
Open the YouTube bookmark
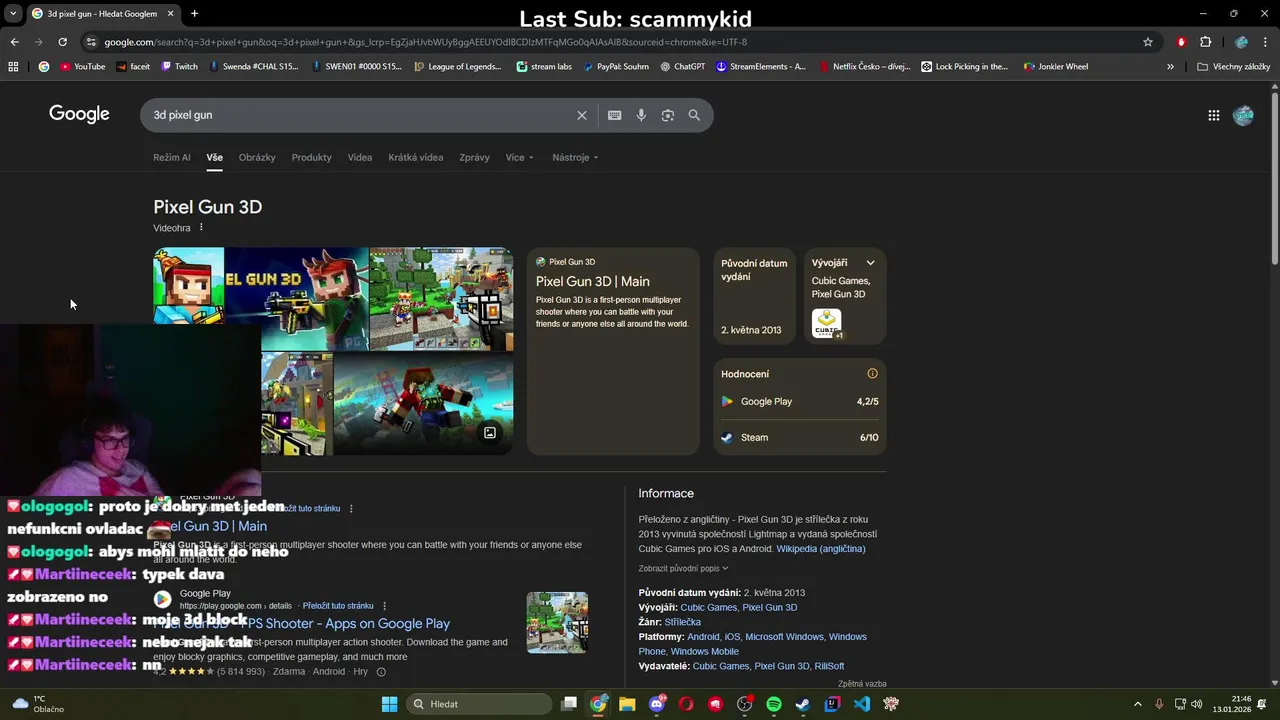click(82, 67)
